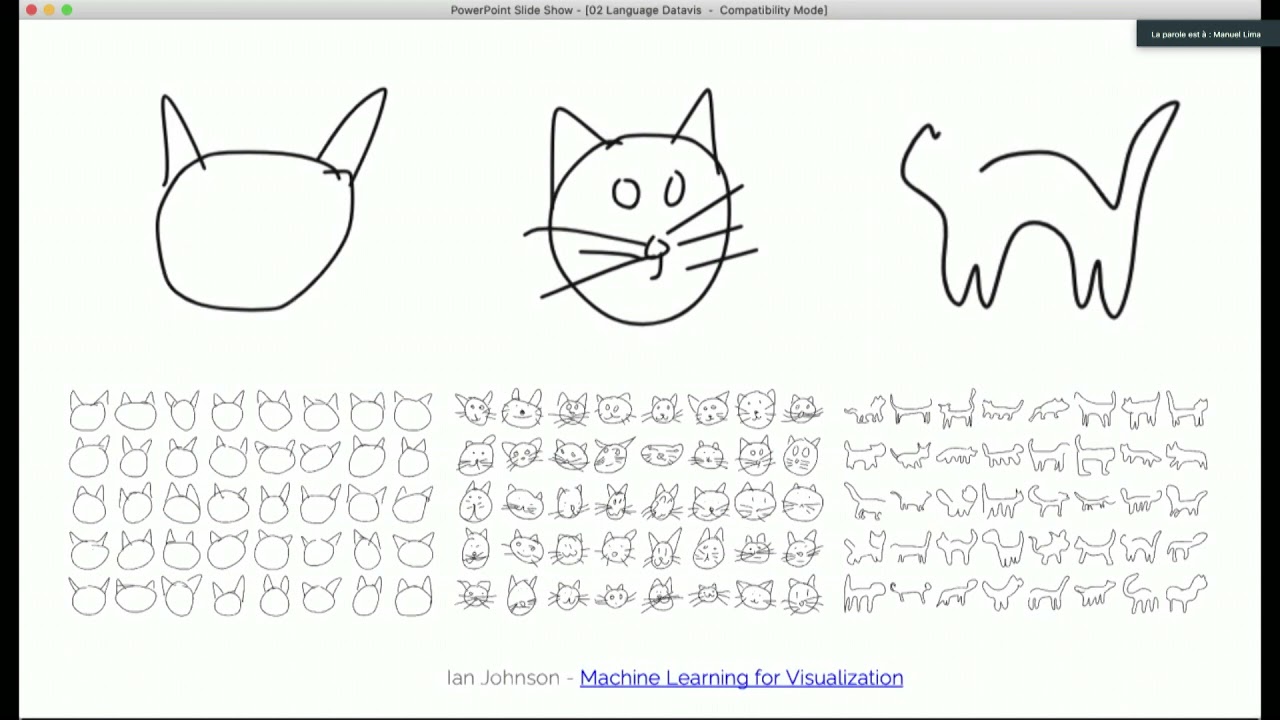Click the Ian Johnson author text

[x=503, y=678]
